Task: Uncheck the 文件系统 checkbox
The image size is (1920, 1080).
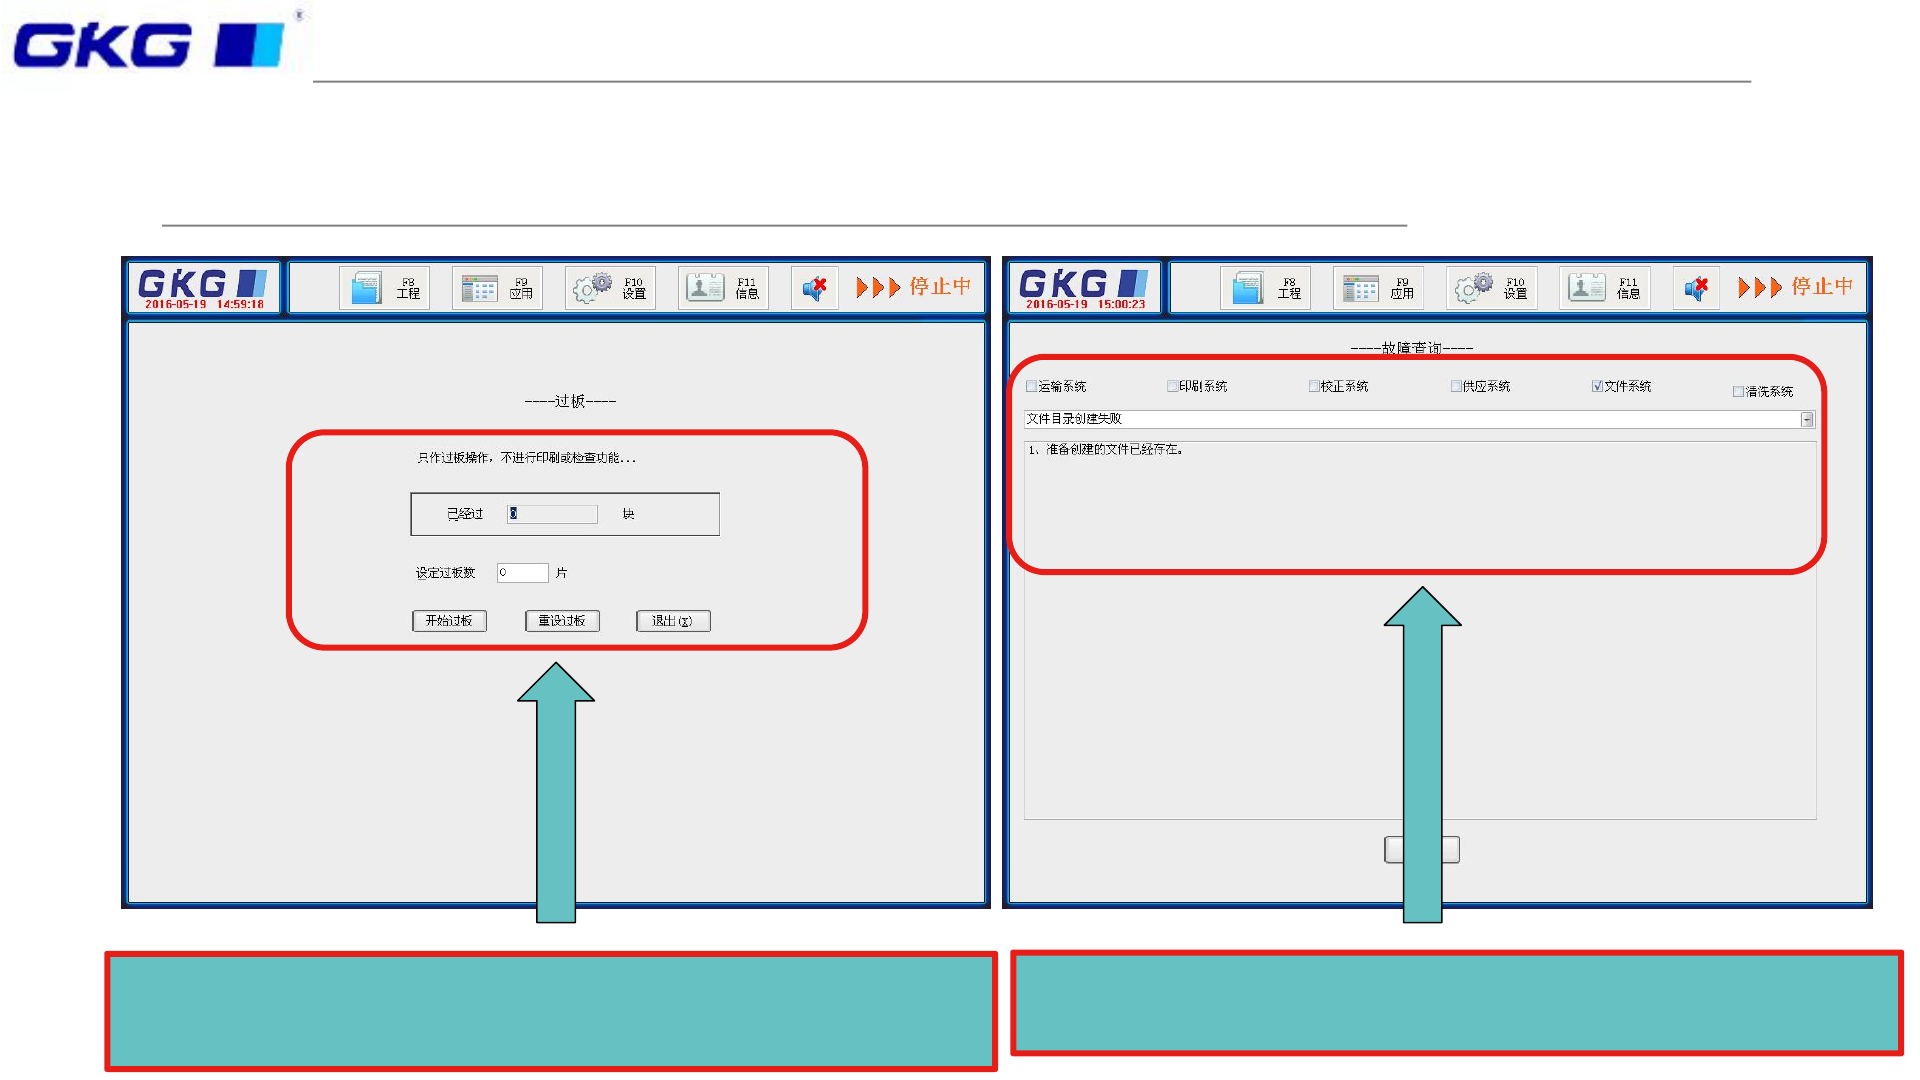Action: coord(1597,386)
